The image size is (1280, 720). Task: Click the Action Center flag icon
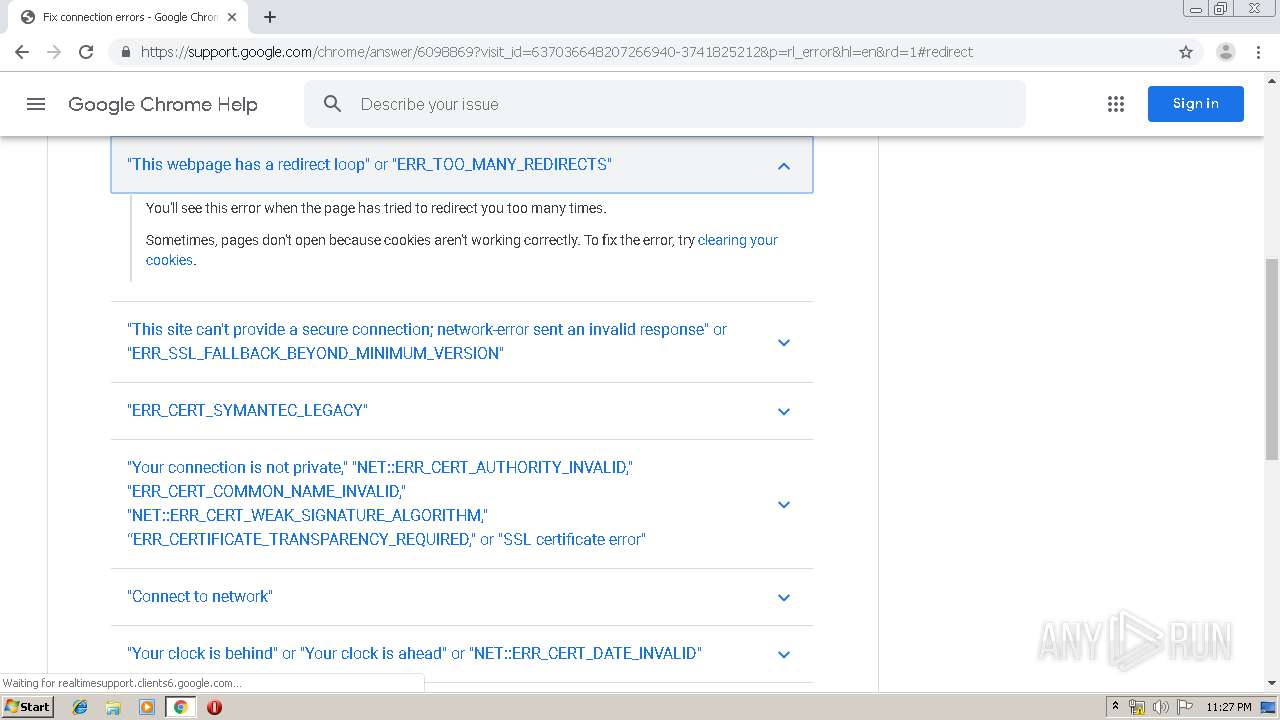1183,707
